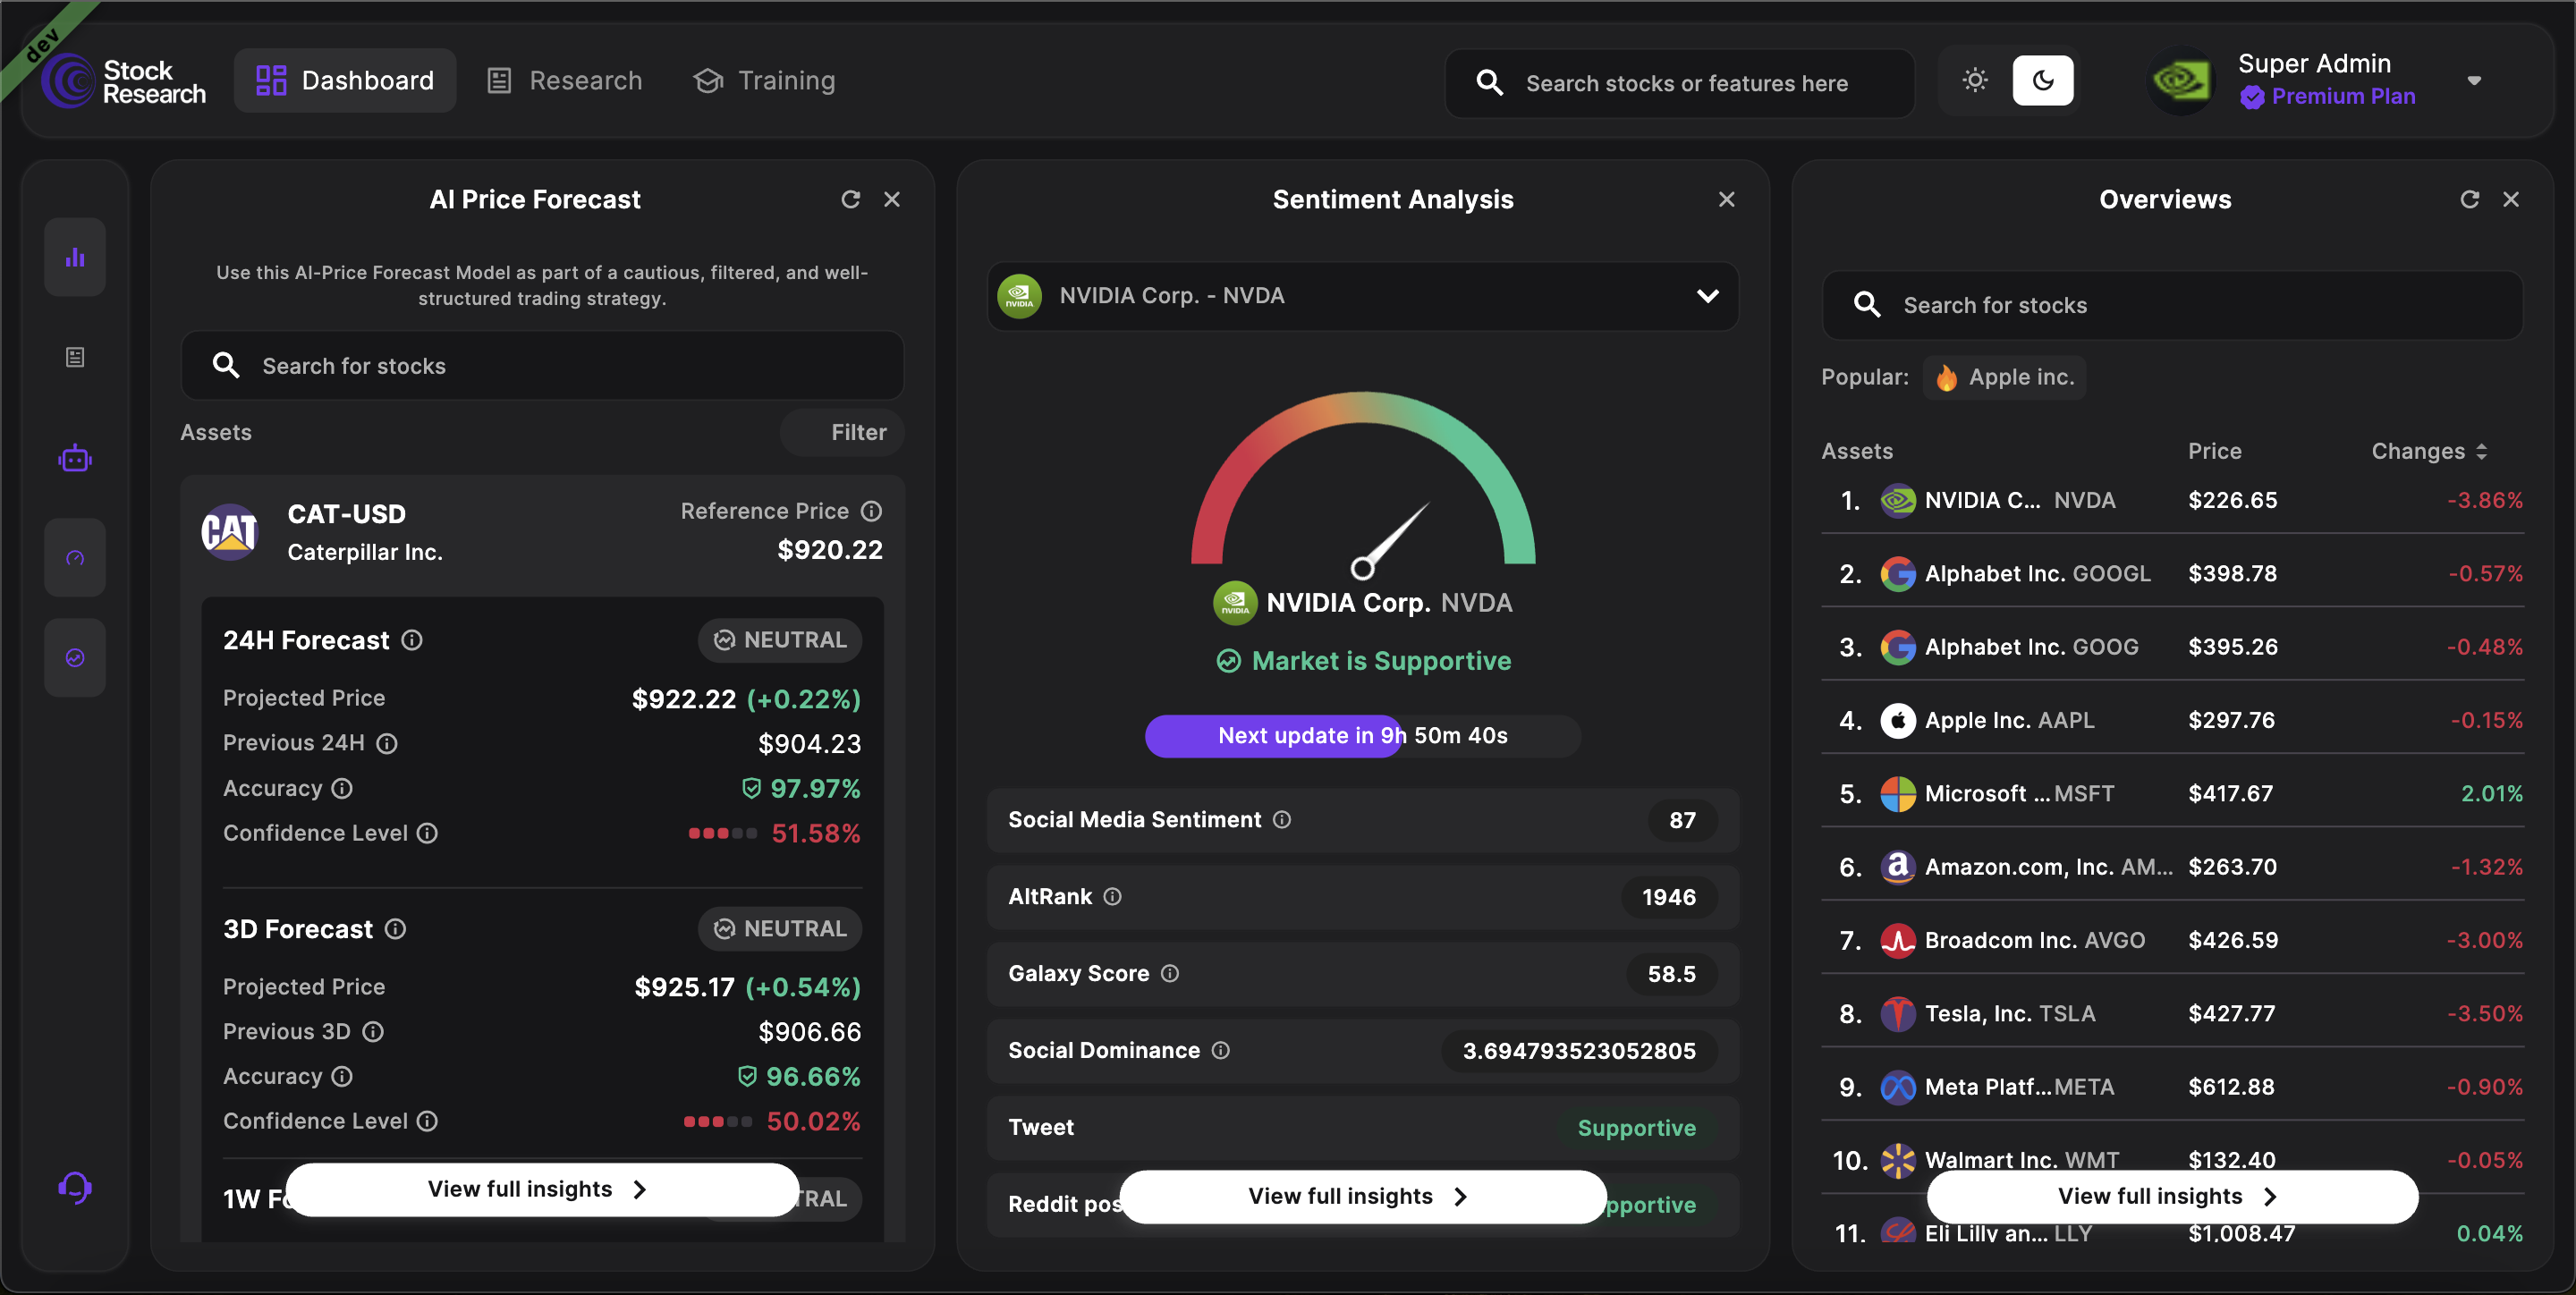Close the AI Price Forecast panel
This screenshot has width=2576, height=1295.
coord(892,199)
